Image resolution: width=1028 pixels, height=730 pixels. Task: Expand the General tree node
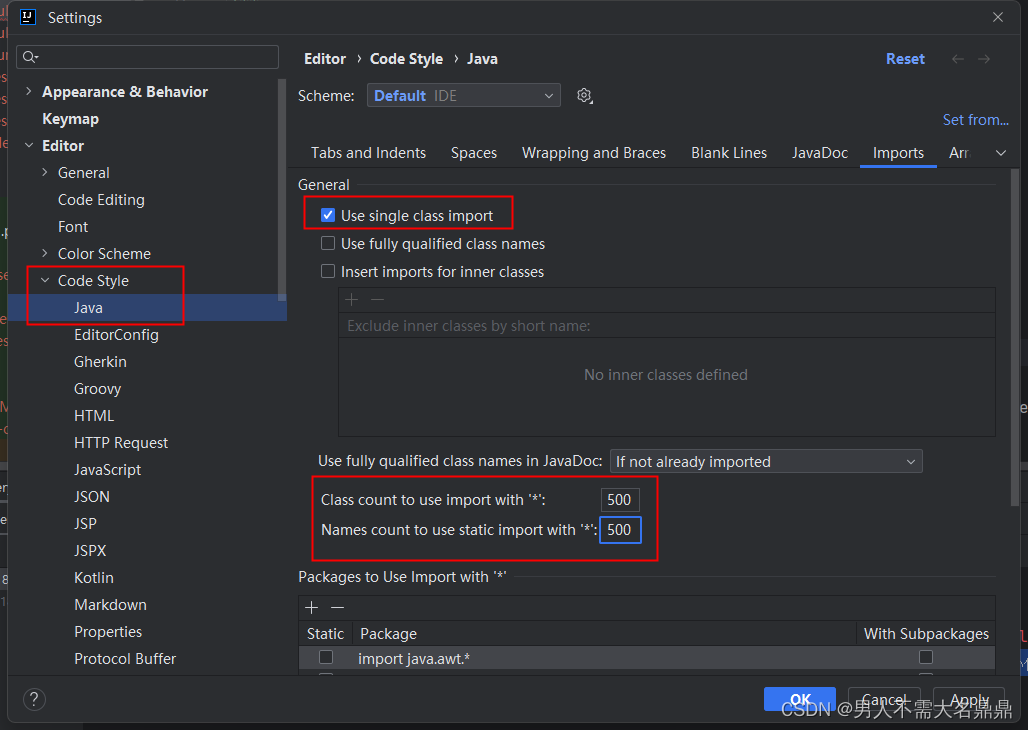point(45,172)
